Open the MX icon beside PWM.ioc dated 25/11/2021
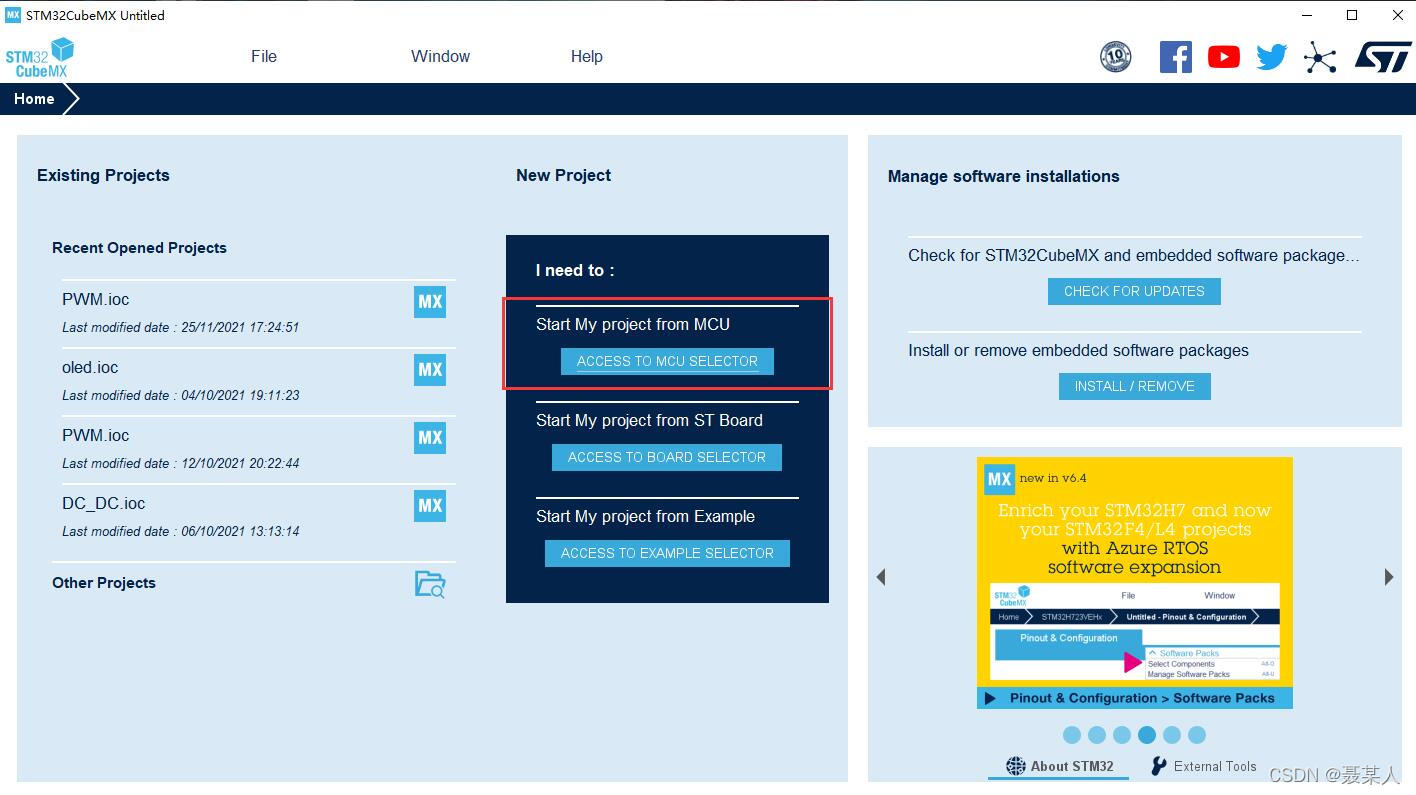This screenshot has width=1416, height=795. [430, 302]
